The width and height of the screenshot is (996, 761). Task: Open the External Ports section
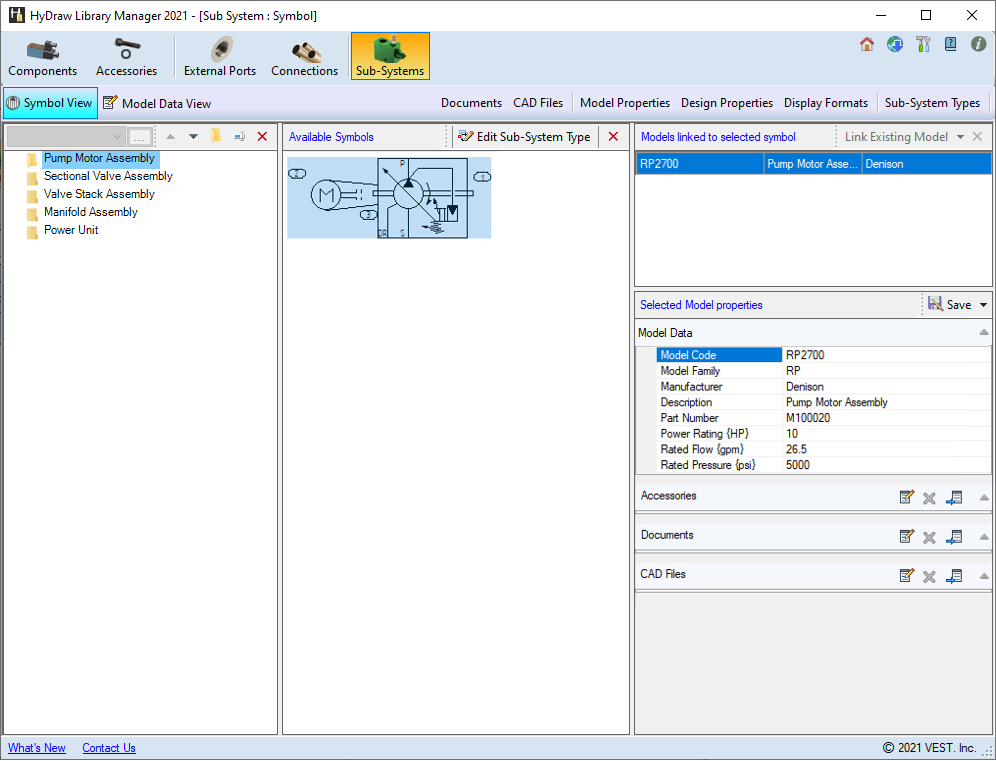point(220,57)
